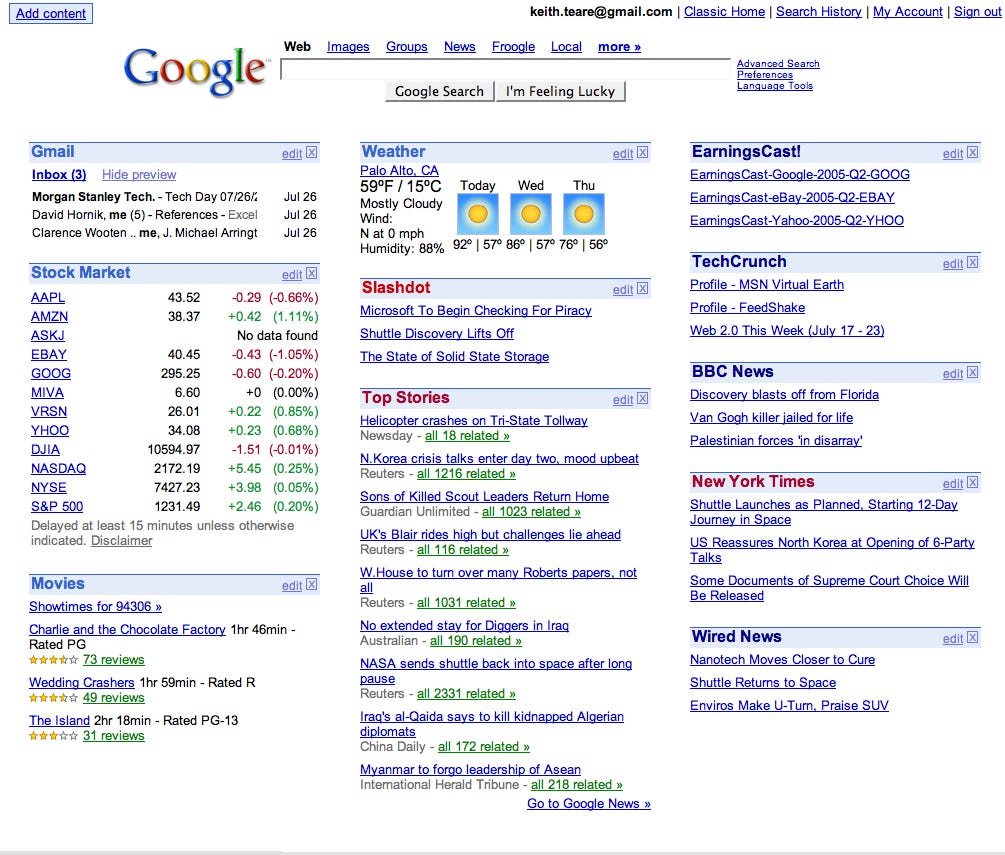The image size is (1005, 855).
Task: Click the Wed sunny weather icon
Action: pos(531,214)
